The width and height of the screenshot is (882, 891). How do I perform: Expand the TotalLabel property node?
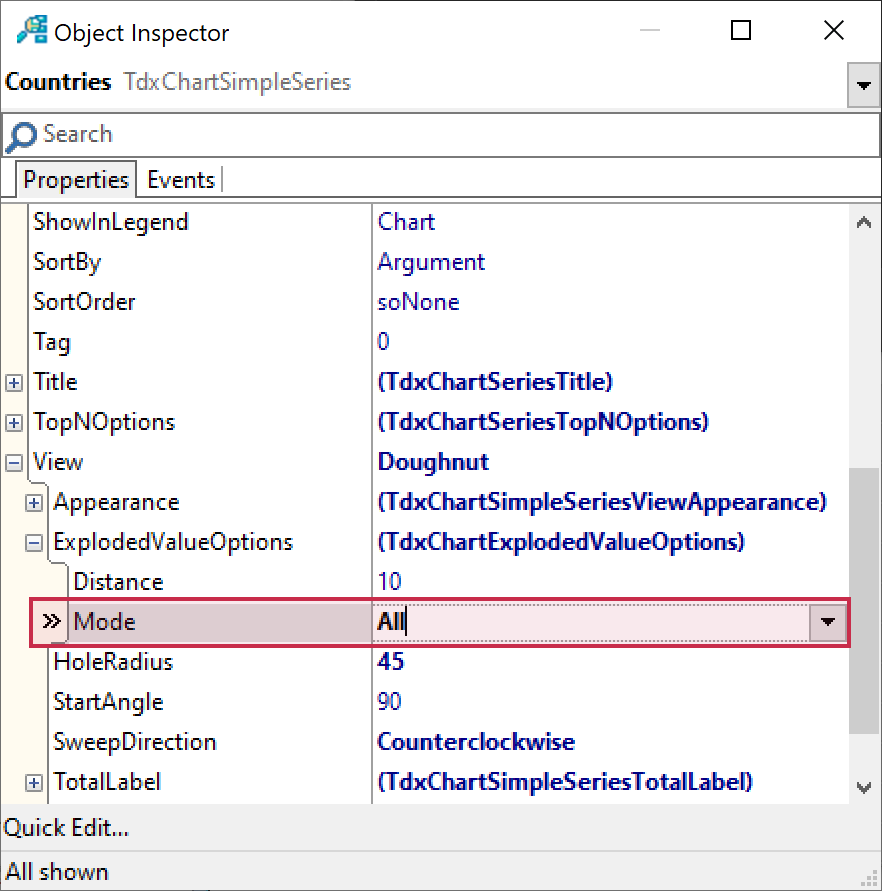(x=34, y=783)
